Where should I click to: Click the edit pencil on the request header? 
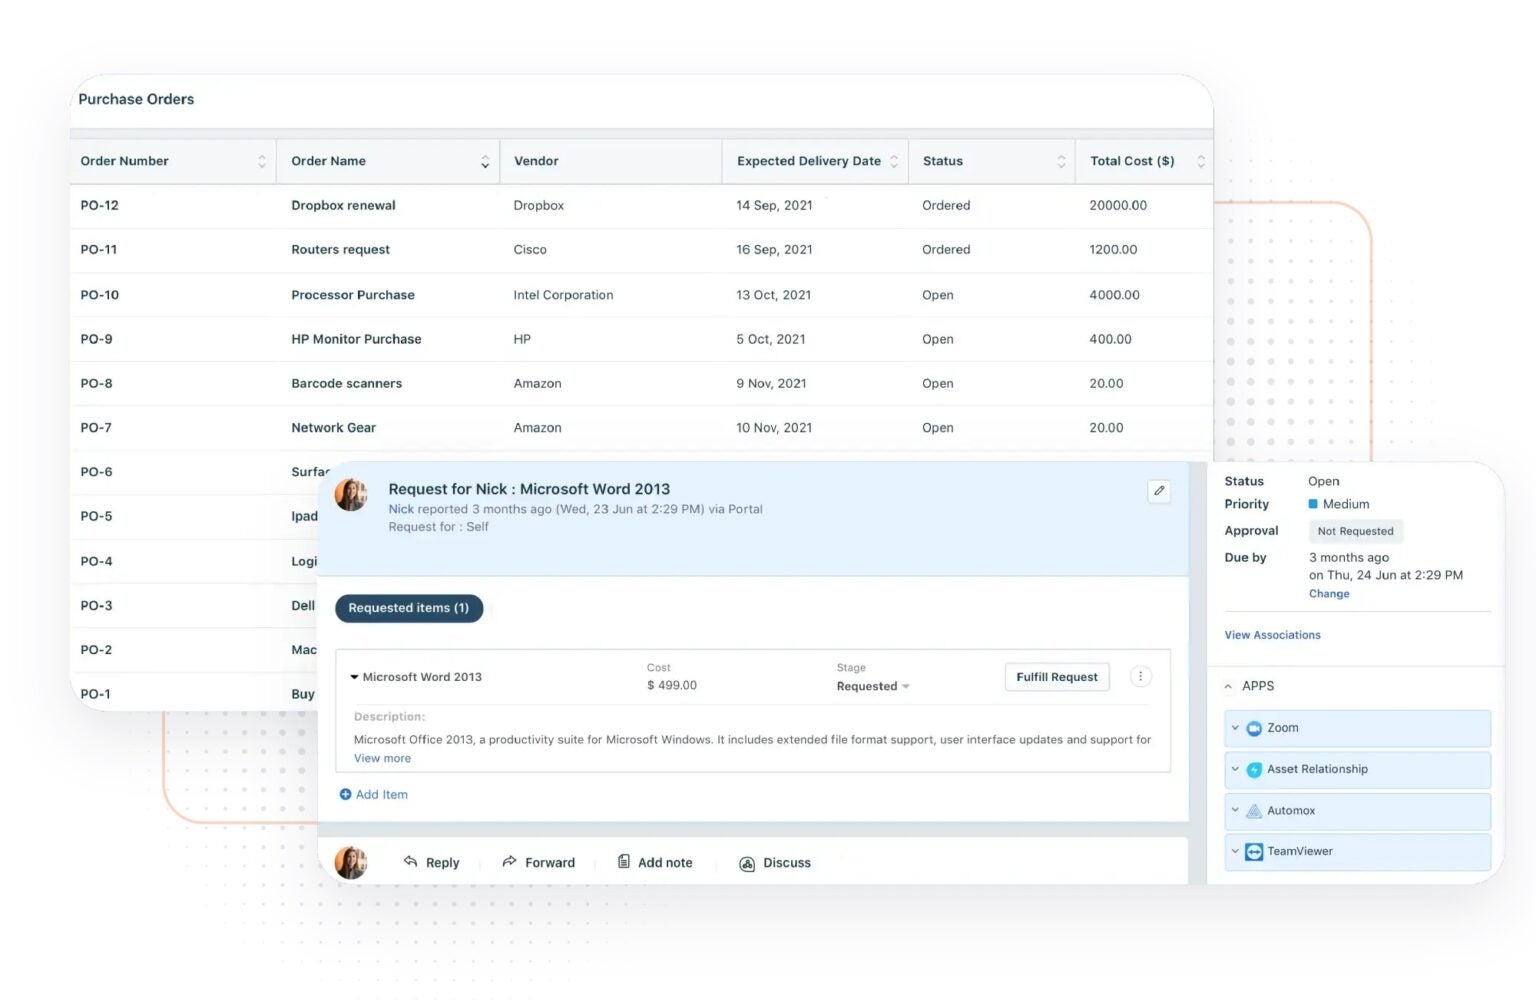coord(1159,491)
